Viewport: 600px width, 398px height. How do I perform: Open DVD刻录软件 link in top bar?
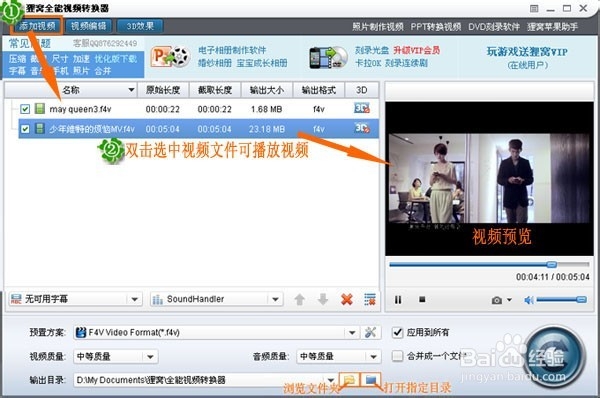[494, 27]
